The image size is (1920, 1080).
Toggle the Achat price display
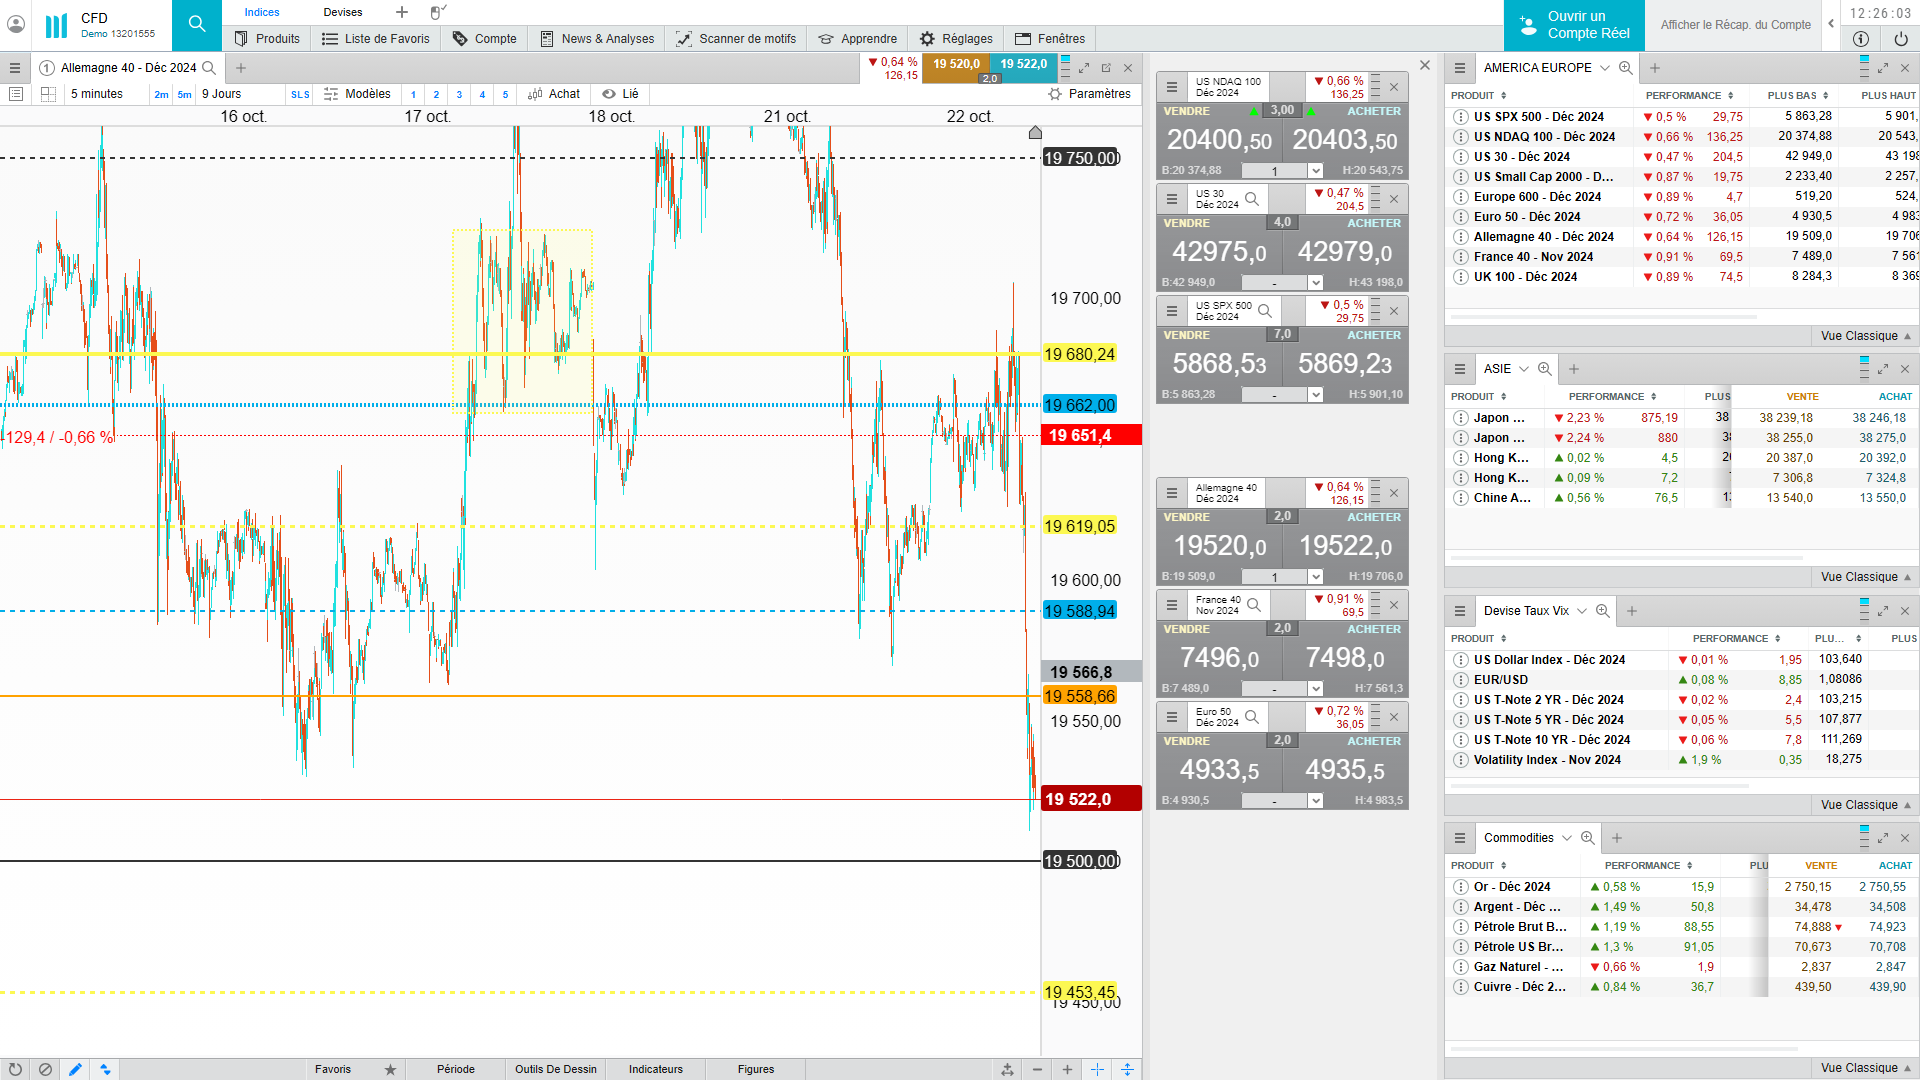click(x=554, y=94)
